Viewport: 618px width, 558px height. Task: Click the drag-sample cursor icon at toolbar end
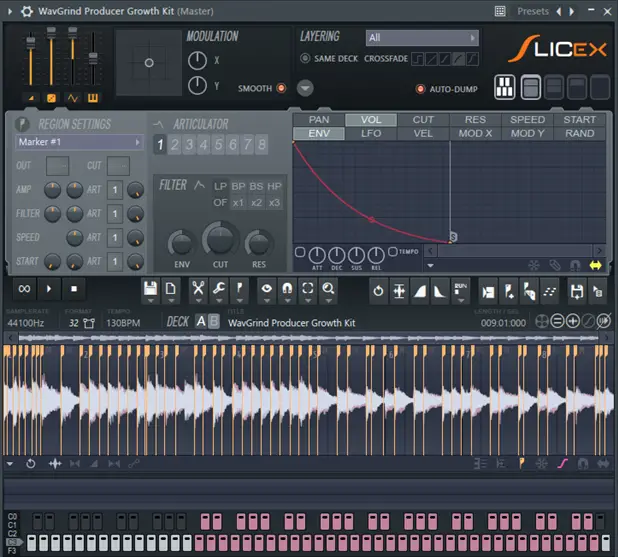(x=598, y=292)
